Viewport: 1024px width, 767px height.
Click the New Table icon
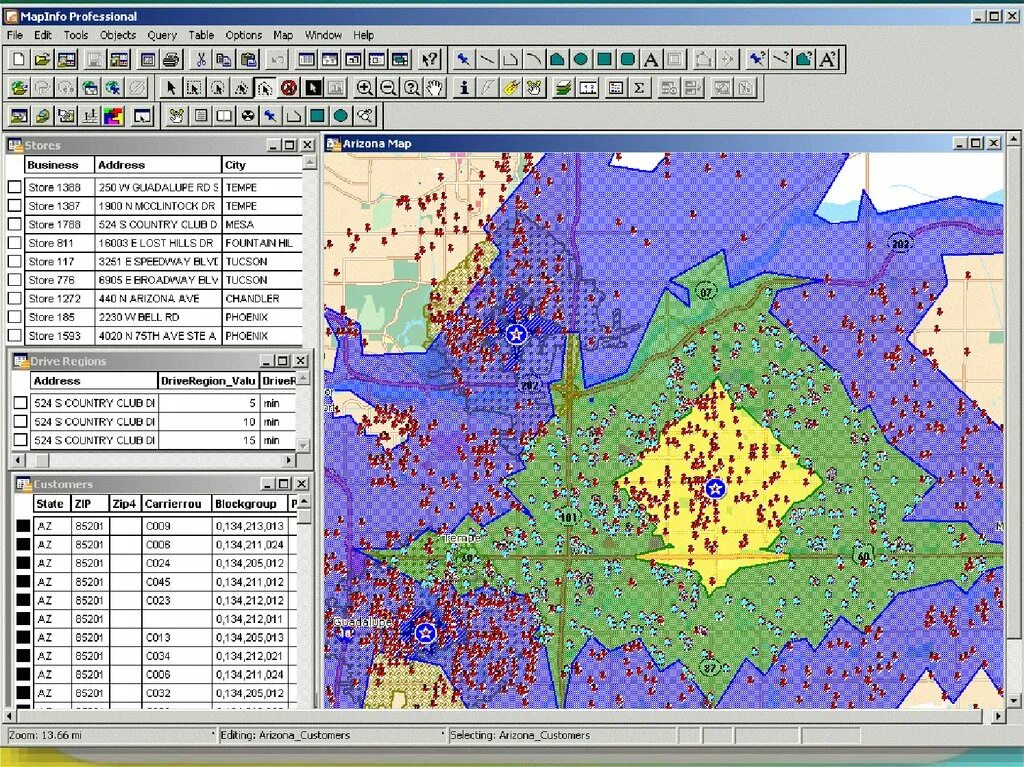click(x=19, y=60)
